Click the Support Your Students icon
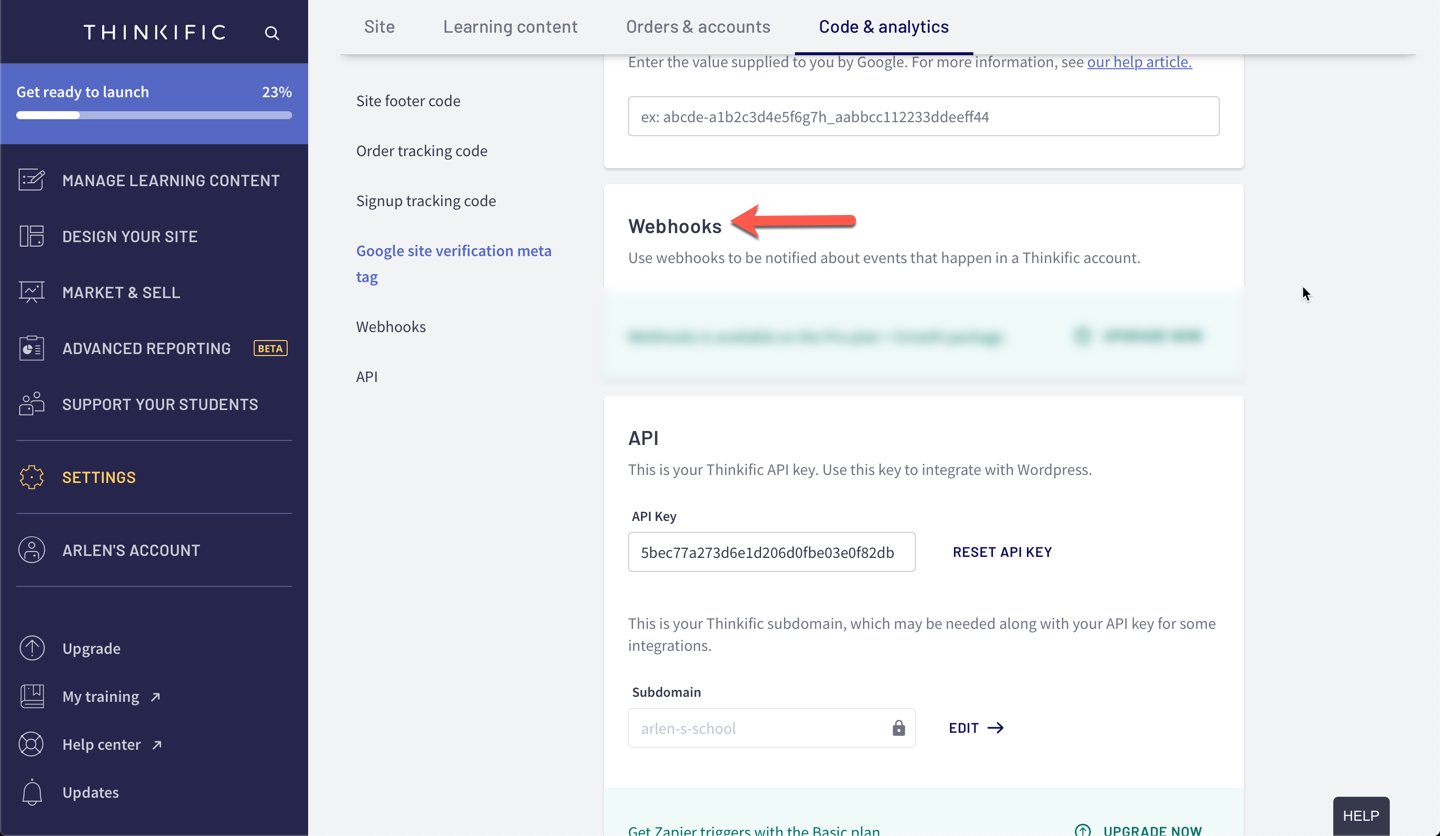The image size is (1440, 836). (32, 404)
